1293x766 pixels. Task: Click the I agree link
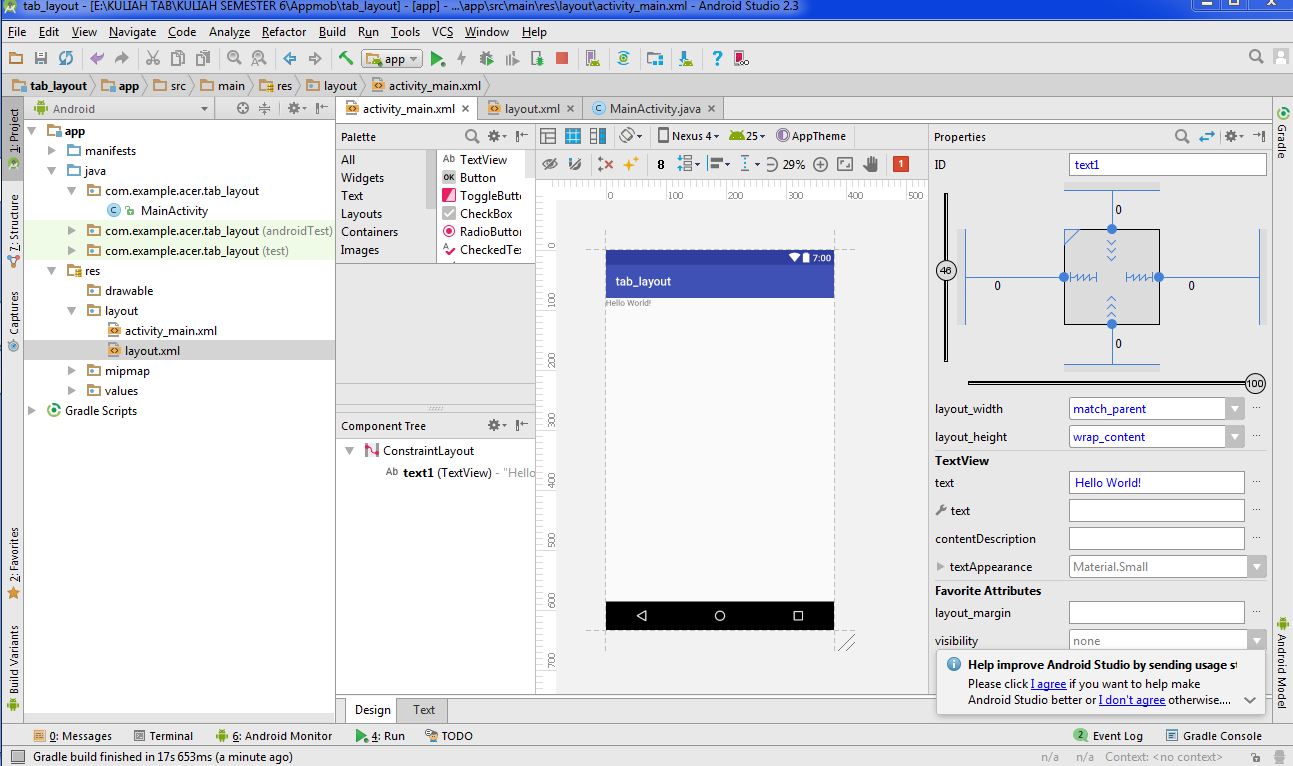tap(1048, 684)
